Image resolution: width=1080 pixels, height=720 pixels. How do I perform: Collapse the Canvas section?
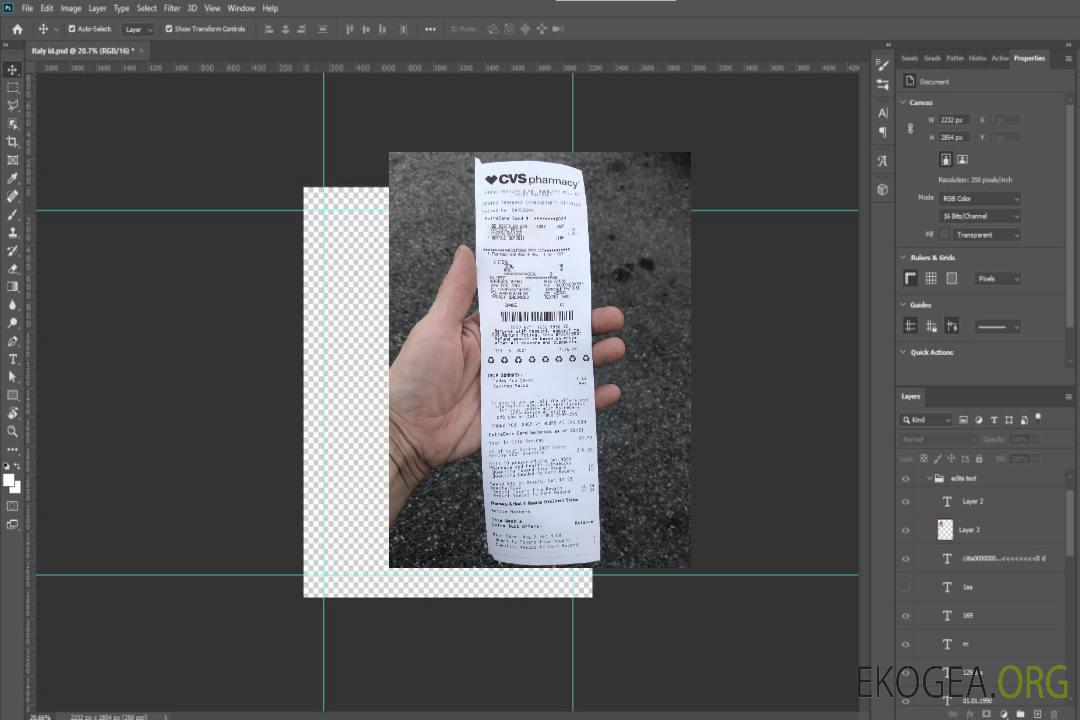[x=903, y=102]
